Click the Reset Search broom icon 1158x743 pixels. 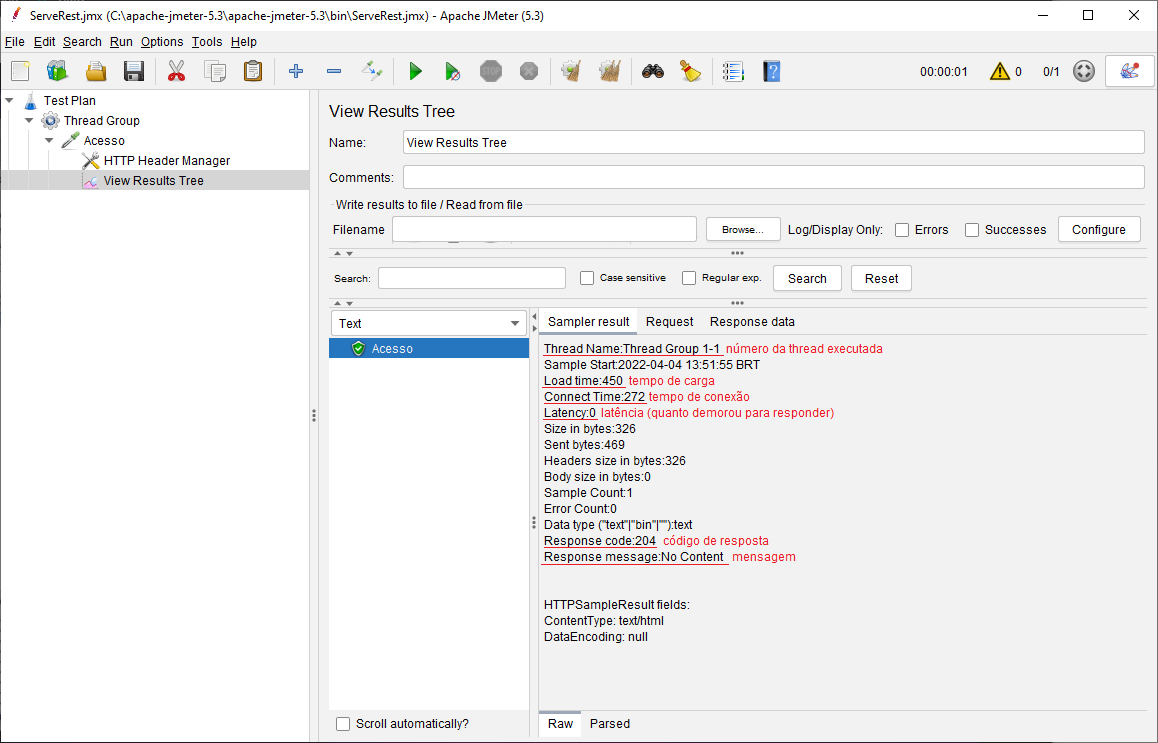pos(691,72)
